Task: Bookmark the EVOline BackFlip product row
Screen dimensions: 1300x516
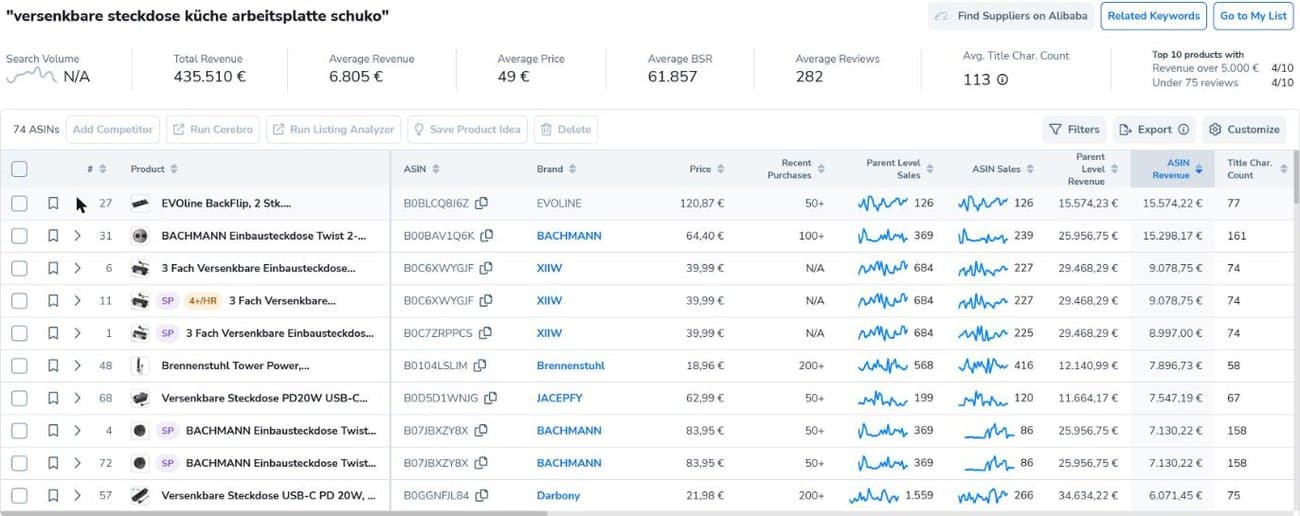Action: [x=53, y=203]
